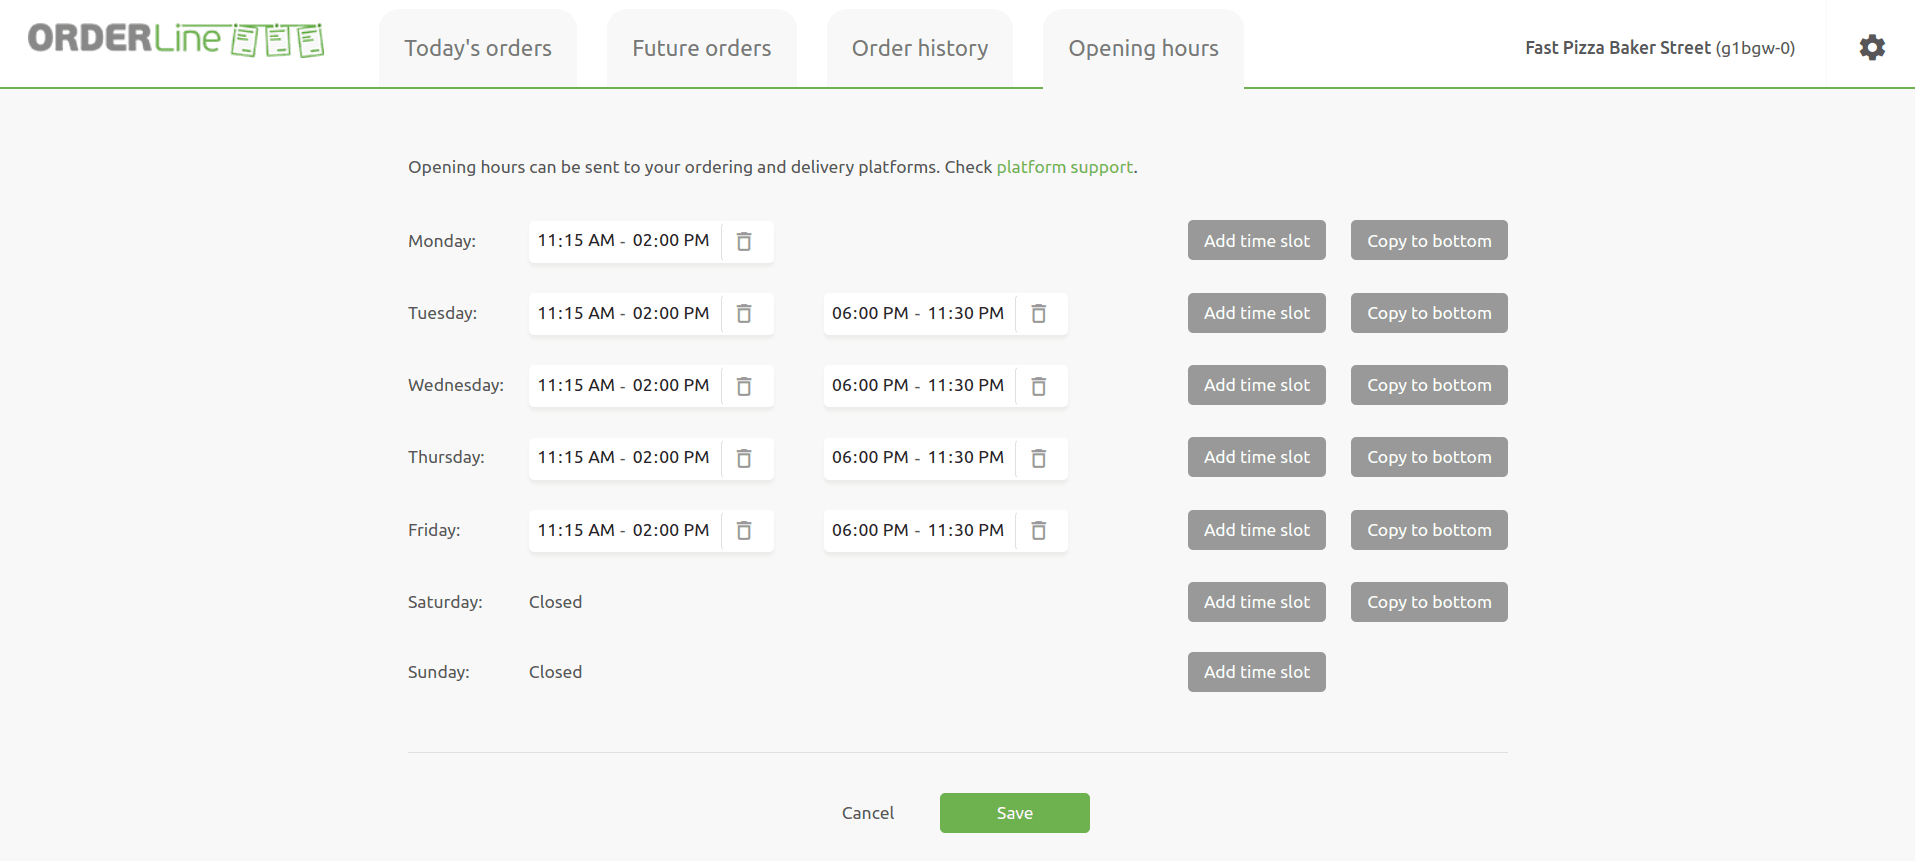Delete Wednesday's evening time slot
Image resolution: width=1915 pixels, height=861 pixels.
(1039, 386)
